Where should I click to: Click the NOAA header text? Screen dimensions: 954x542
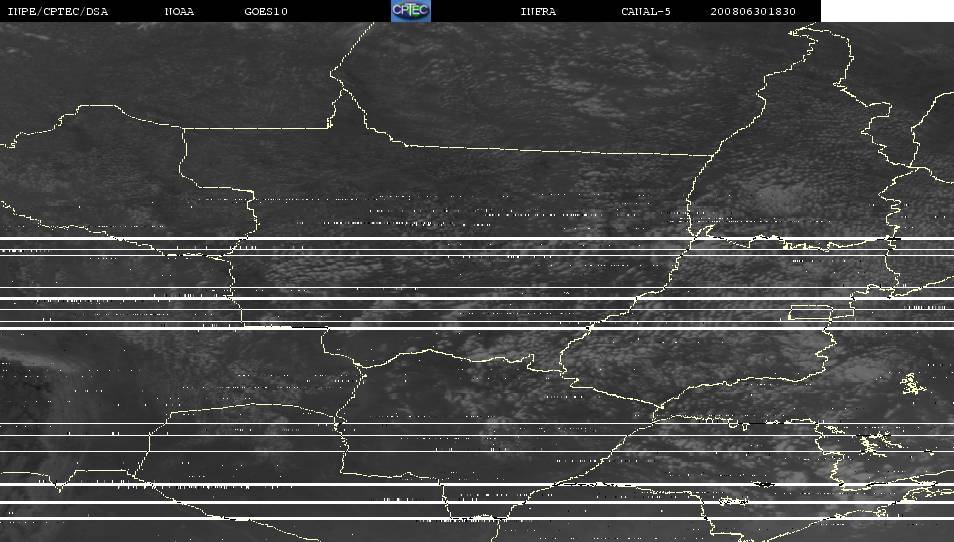(x=179, y=12)
